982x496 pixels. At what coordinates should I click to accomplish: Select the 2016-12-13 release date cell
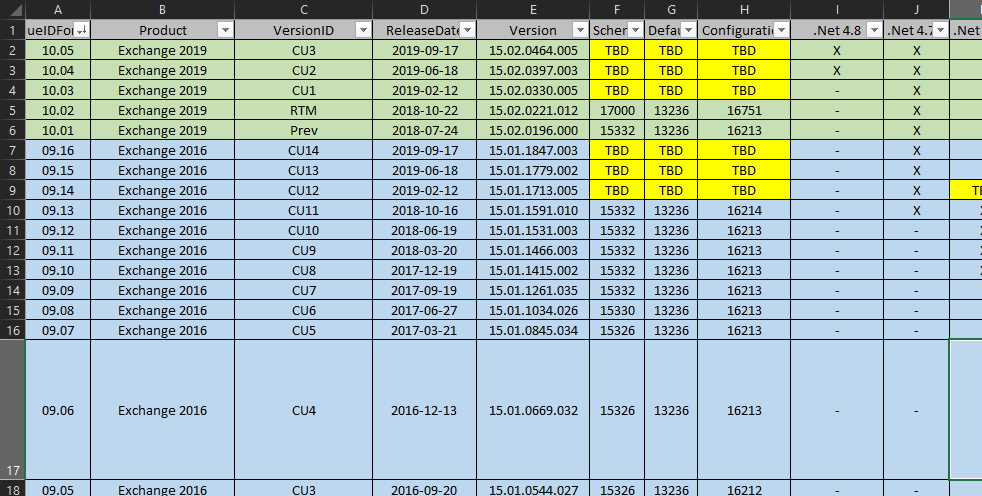coord(424,410)
